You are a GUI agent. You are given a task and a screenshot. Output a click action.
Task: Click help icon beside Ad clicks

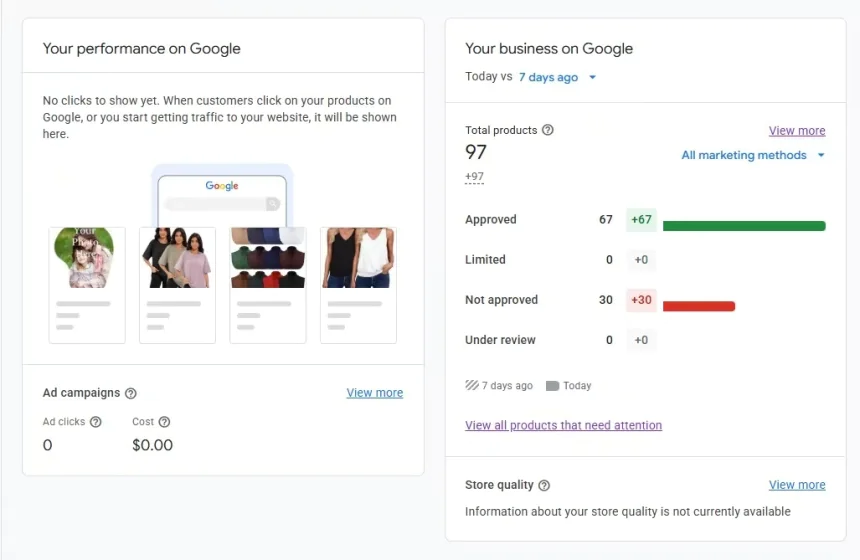[x=96, y=422]
